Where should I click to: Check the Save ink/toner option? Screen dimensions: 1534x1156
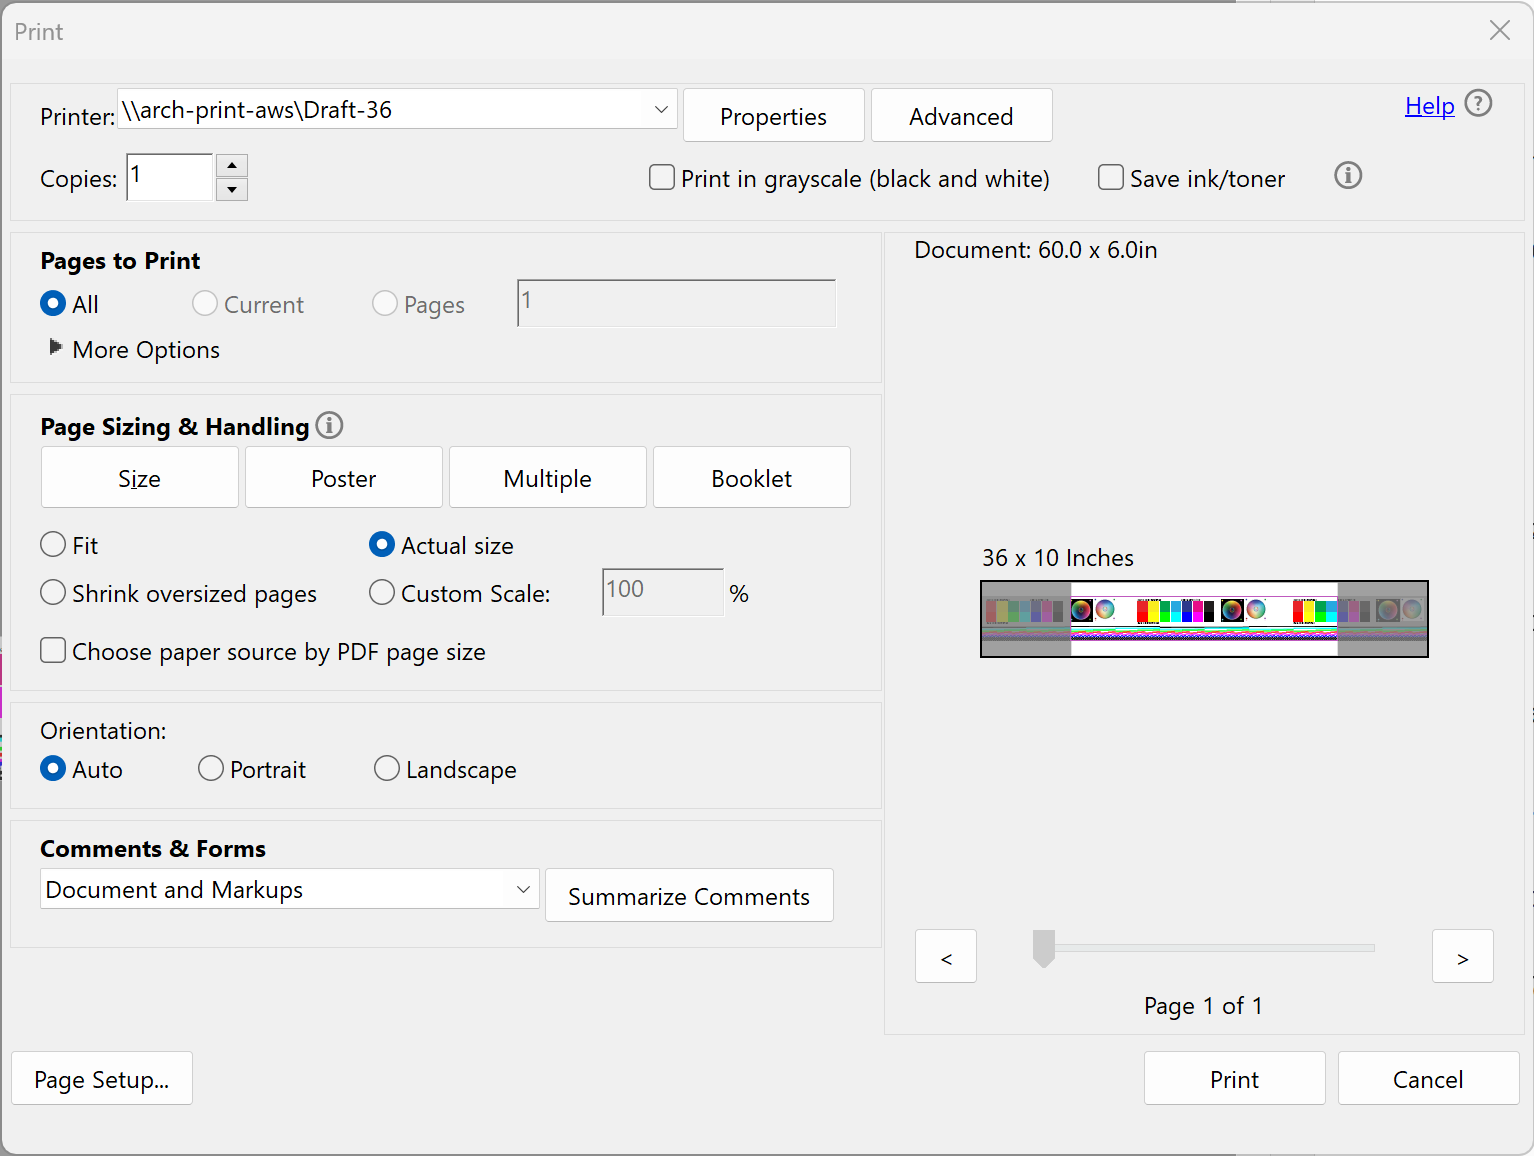pyautogui.click(x=1110, y=177)
